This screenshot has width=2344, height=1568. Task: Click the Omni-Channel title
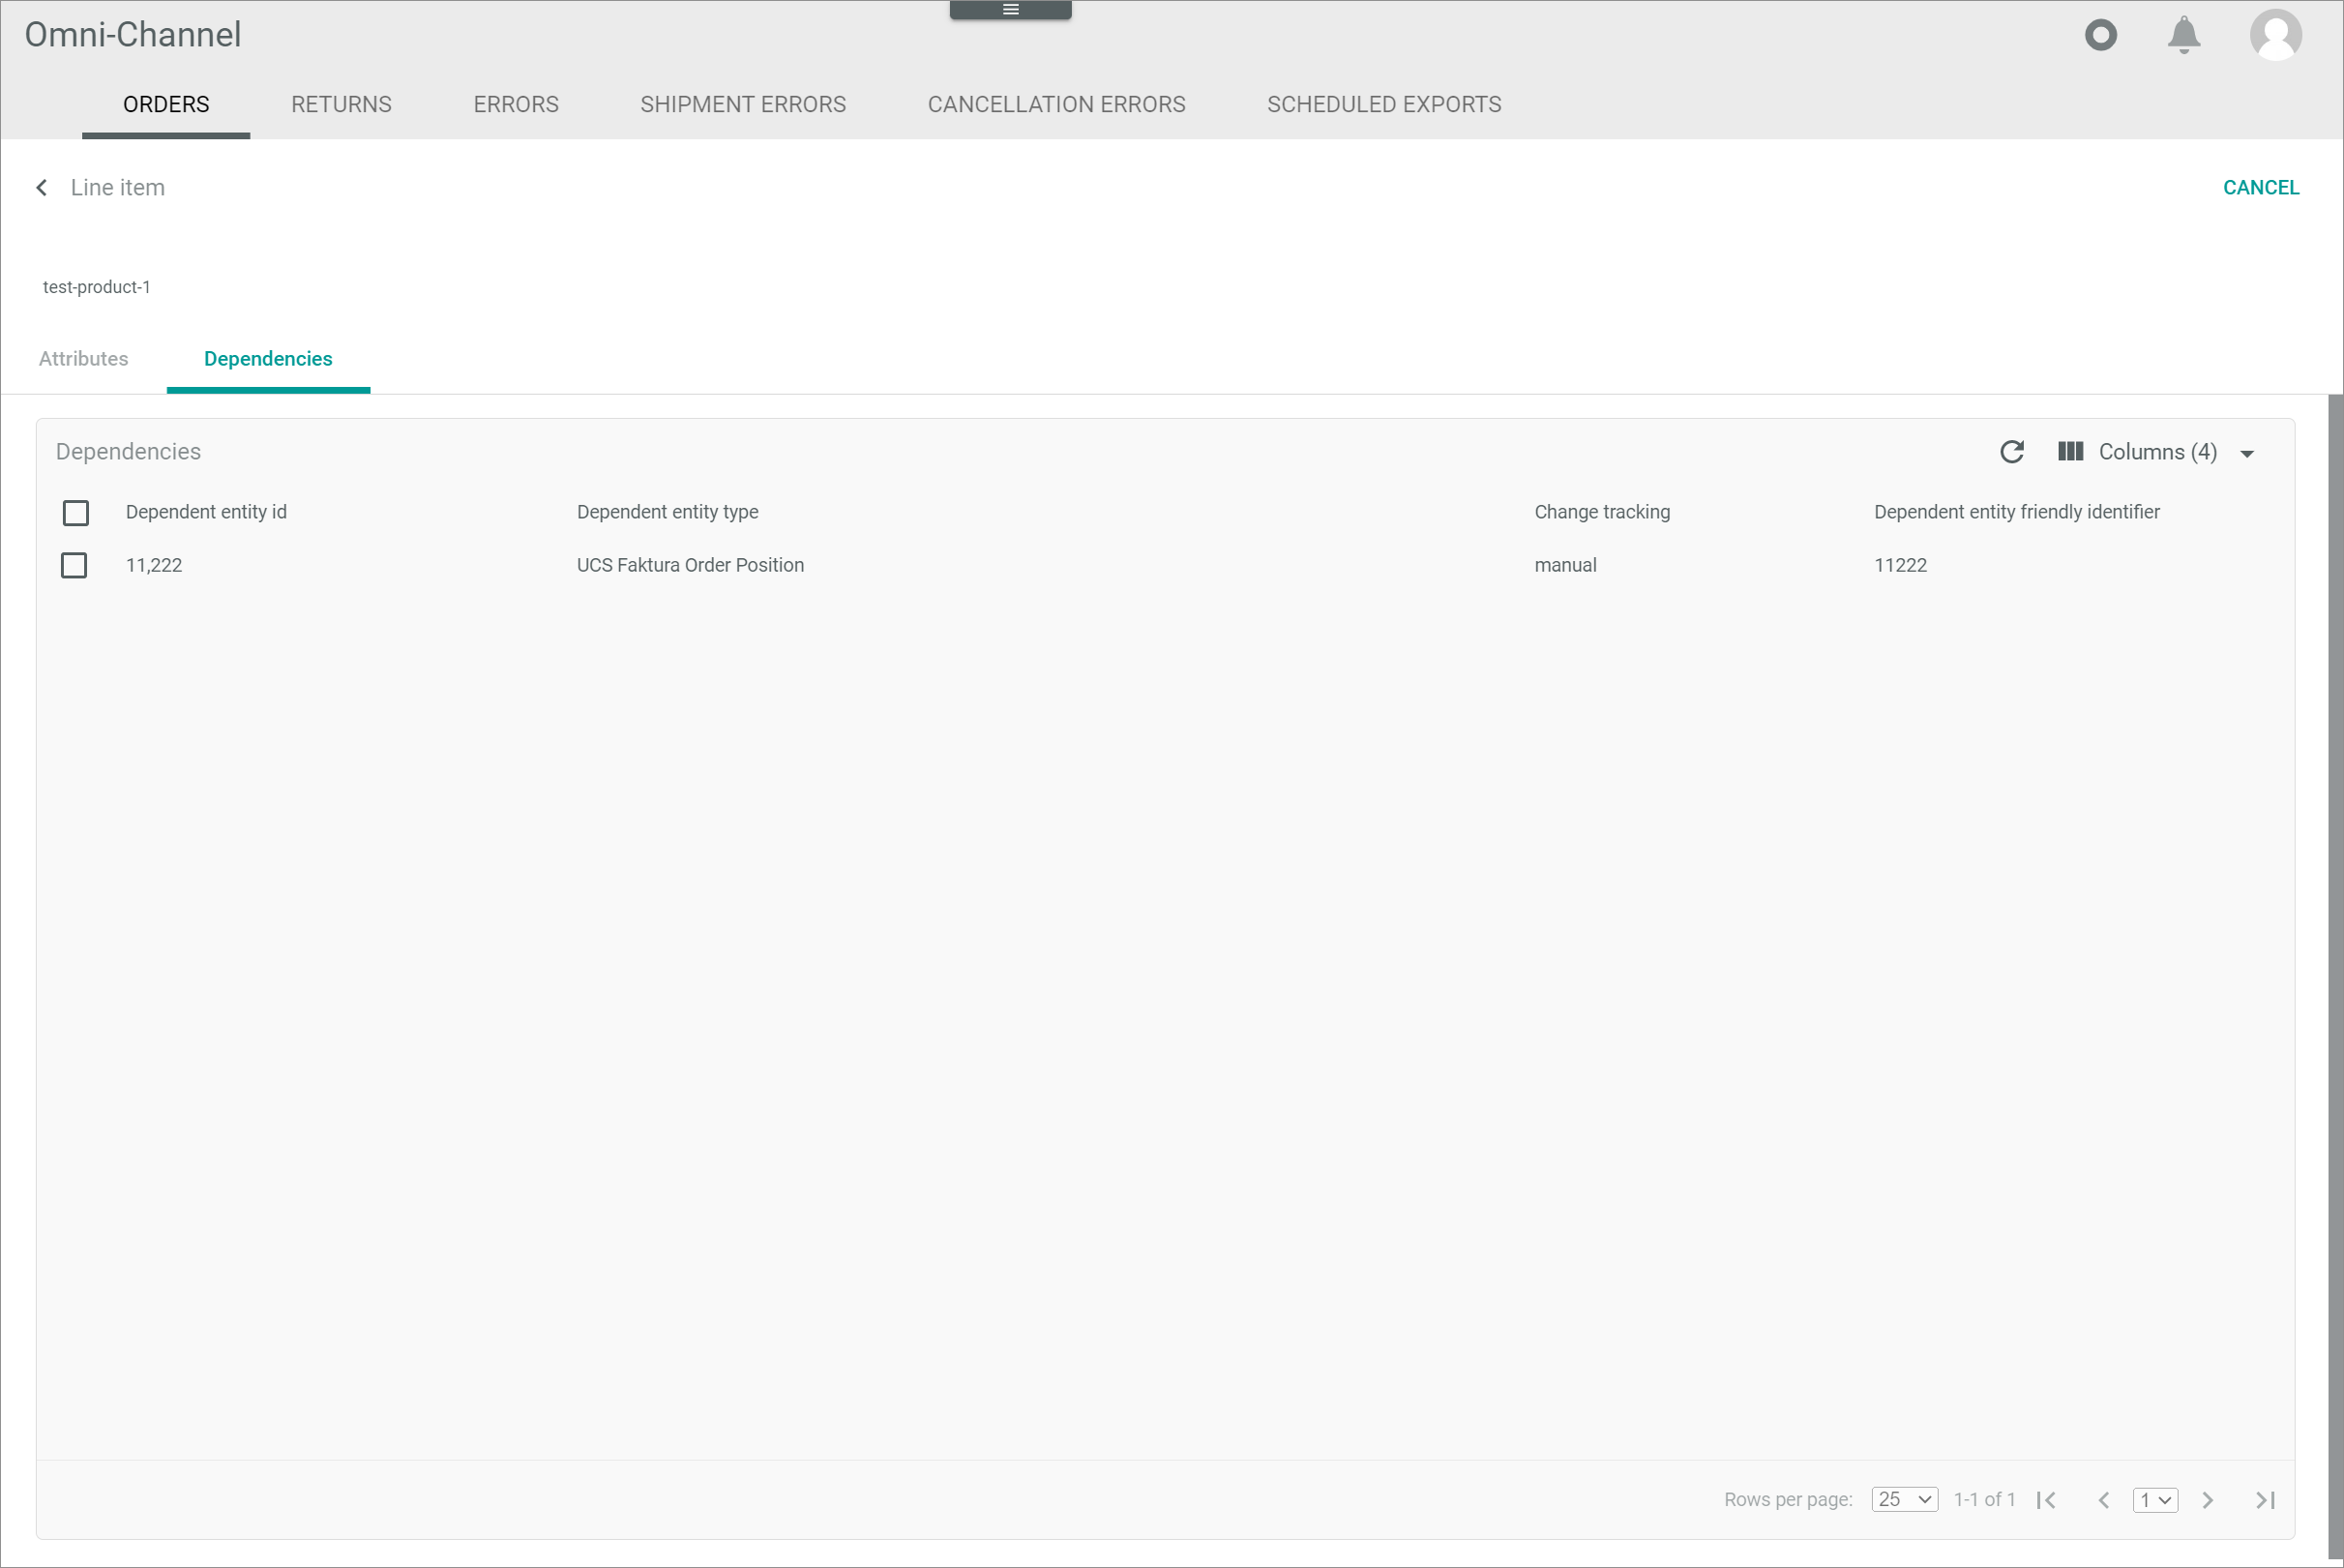[133, 35]
